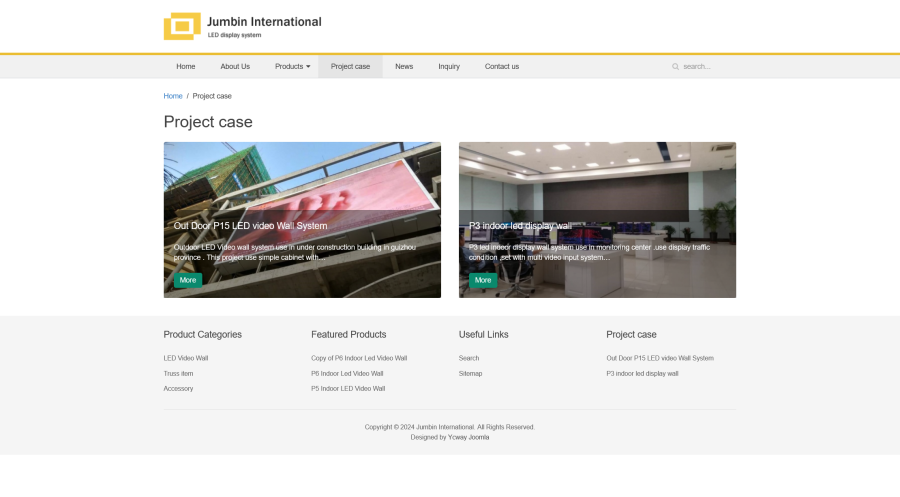
Task: Open the Sitemap footer link
Action: point(470,373)
